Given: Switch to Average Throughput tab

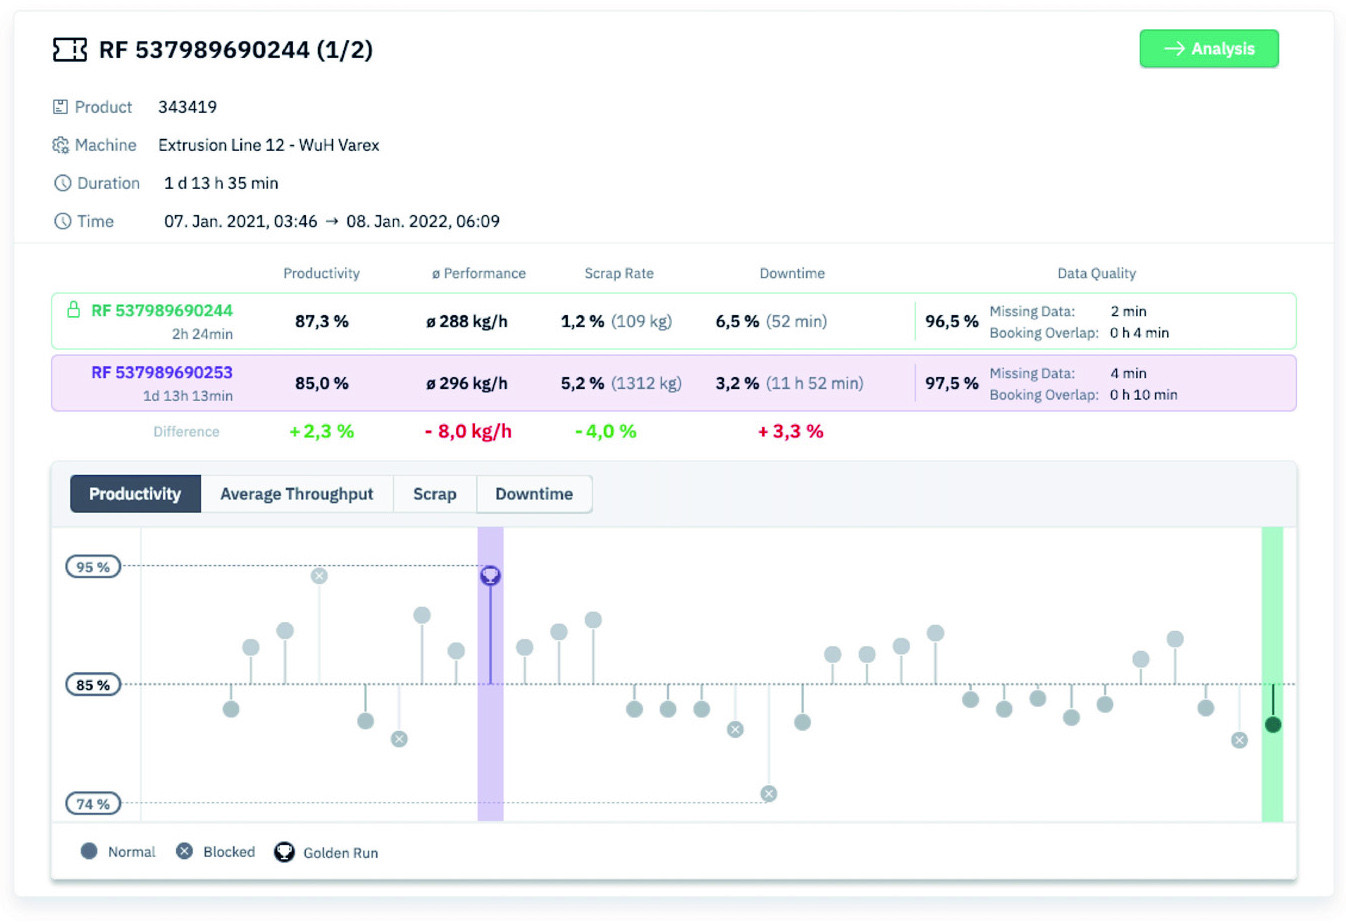Looking at the screenshot, I should pyautogui.click(x=296, y=494).
